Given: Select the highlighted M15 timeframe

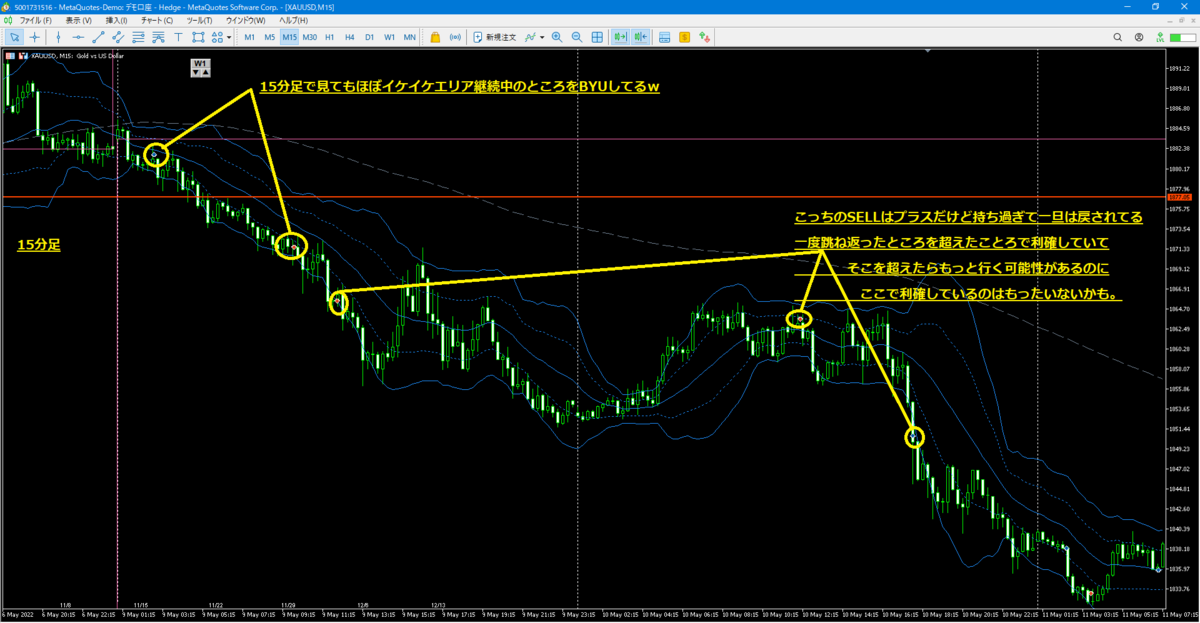Looking at the screenshot, I should coord(289,37).
